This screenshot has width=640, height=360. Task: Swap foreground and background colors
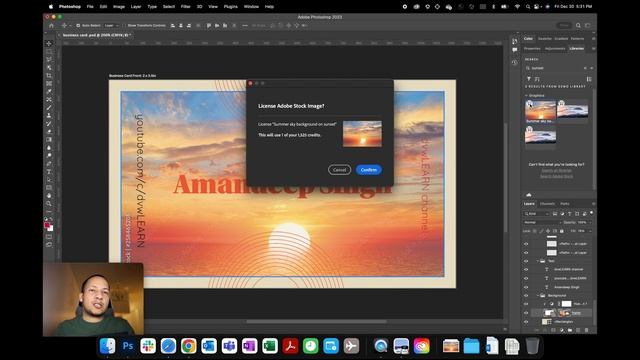tap(51, 219)
